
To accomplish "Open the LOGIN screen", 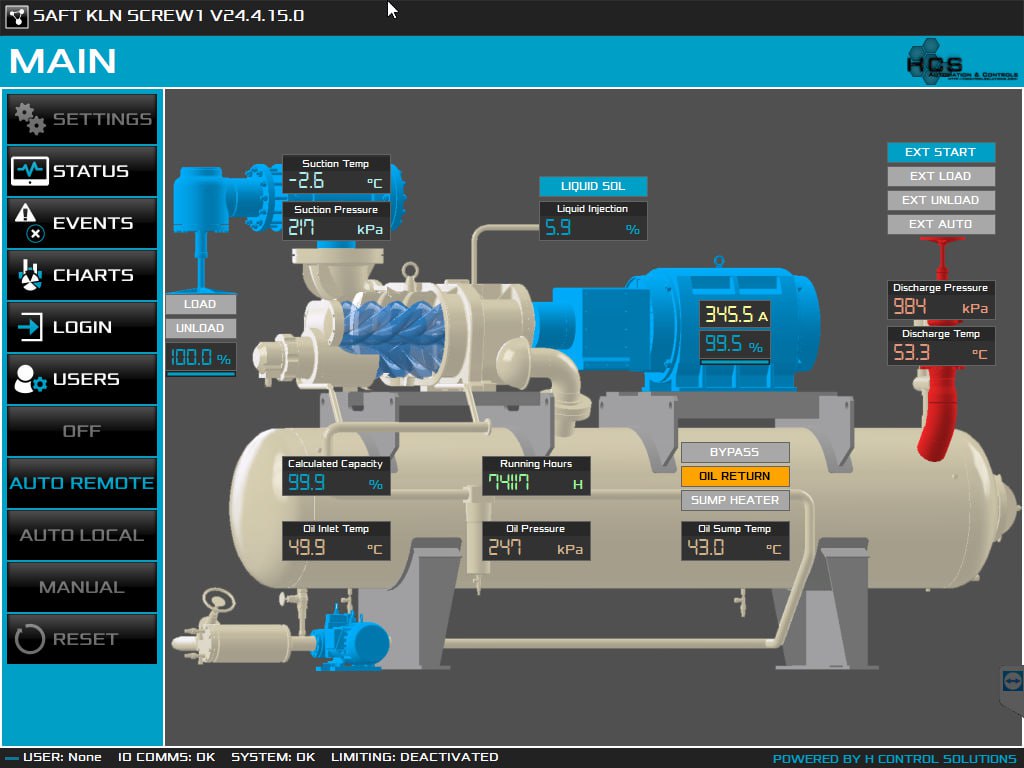I will (82, 327).
